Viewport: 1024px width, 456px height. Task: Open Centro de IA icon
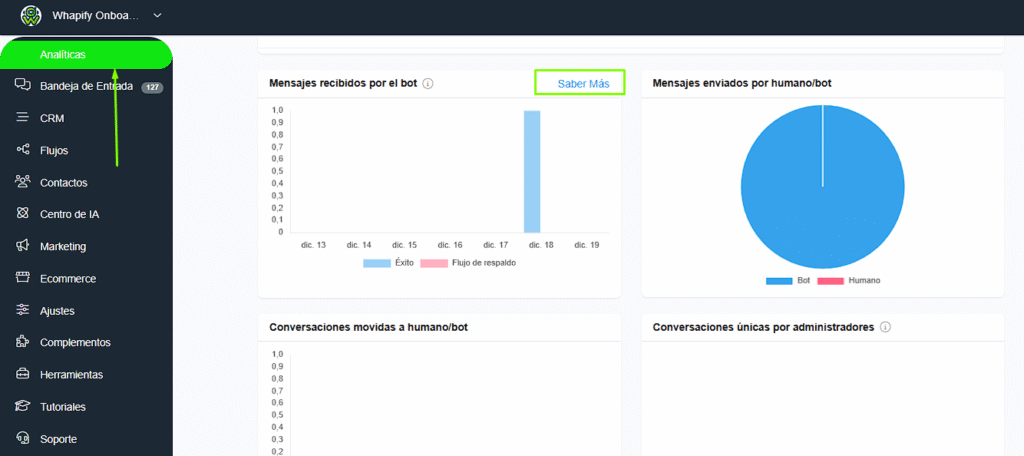click(x=22, y=214)
